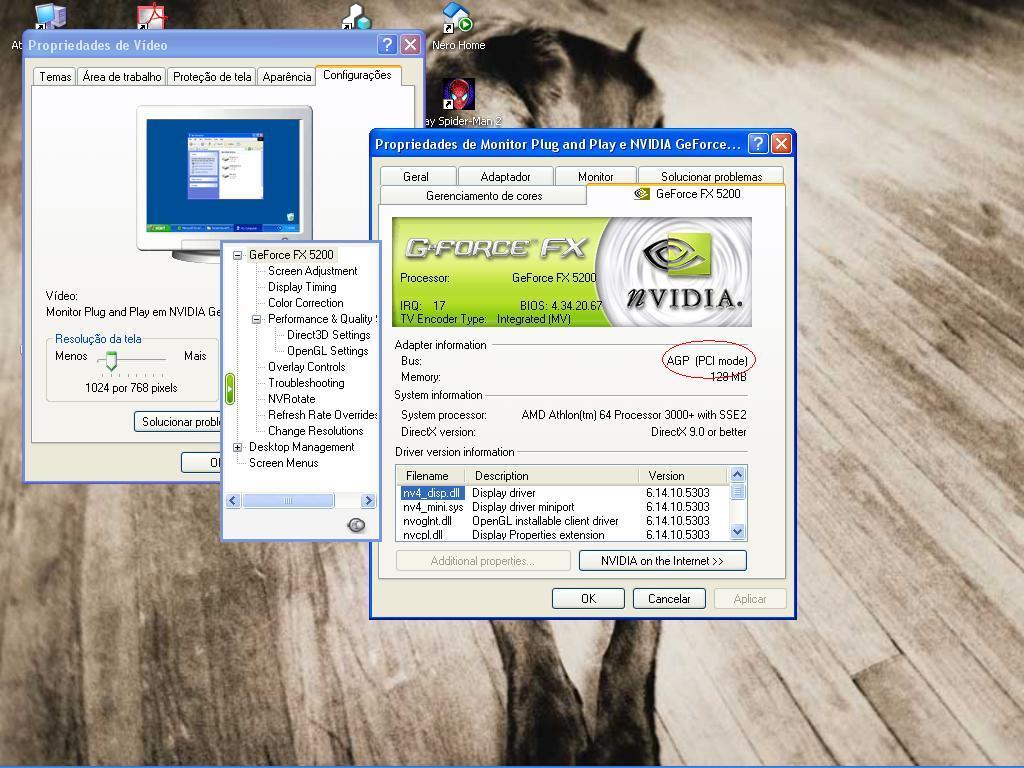Open the Proteção de tela tab
The height and width of the screenshot is (768, 1024).
(x=212, y=76)
